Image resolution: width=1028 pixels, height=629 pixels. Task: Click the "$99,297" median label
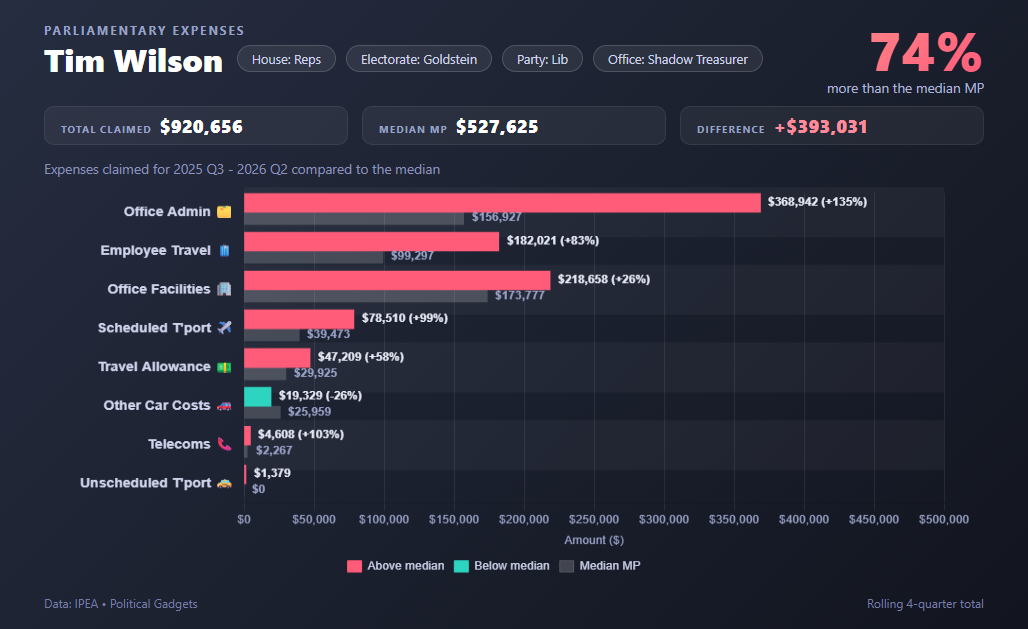click(x=412, y=256)
